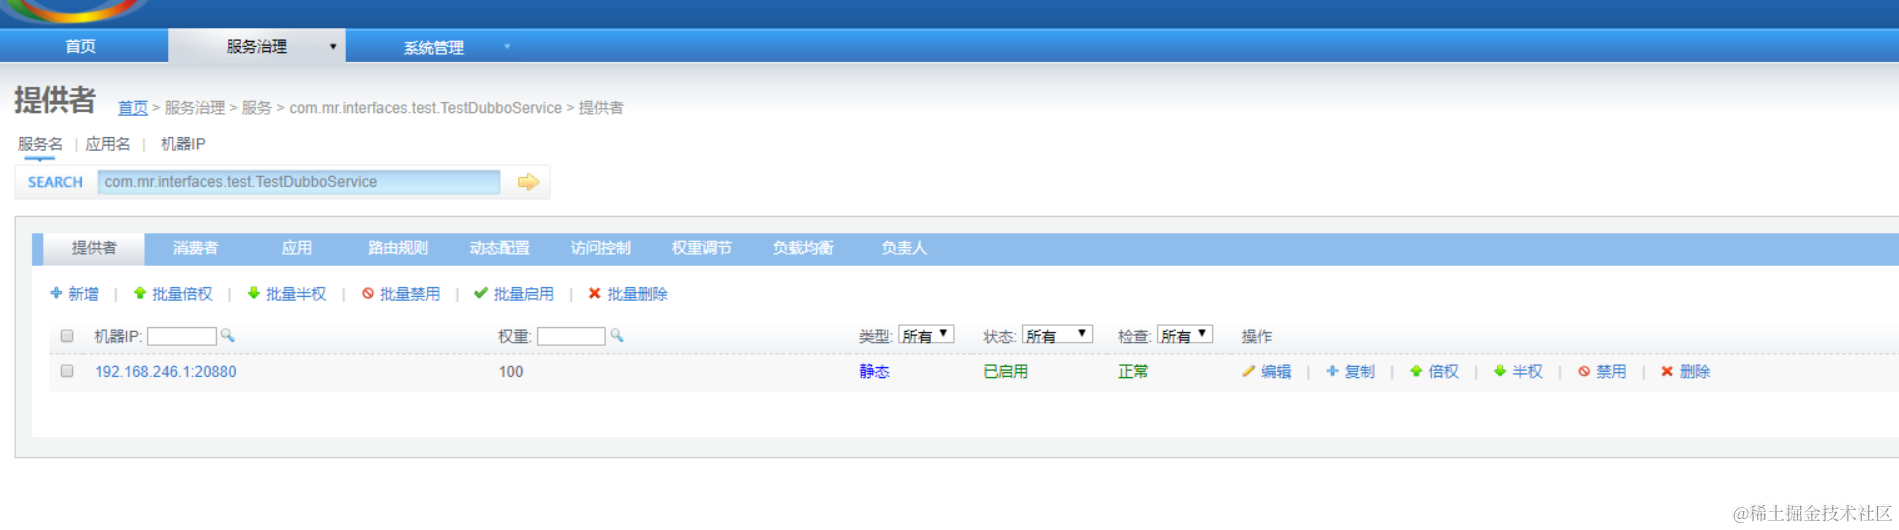Check the box for 192.168.246.1:20880 row

(67, 371)
